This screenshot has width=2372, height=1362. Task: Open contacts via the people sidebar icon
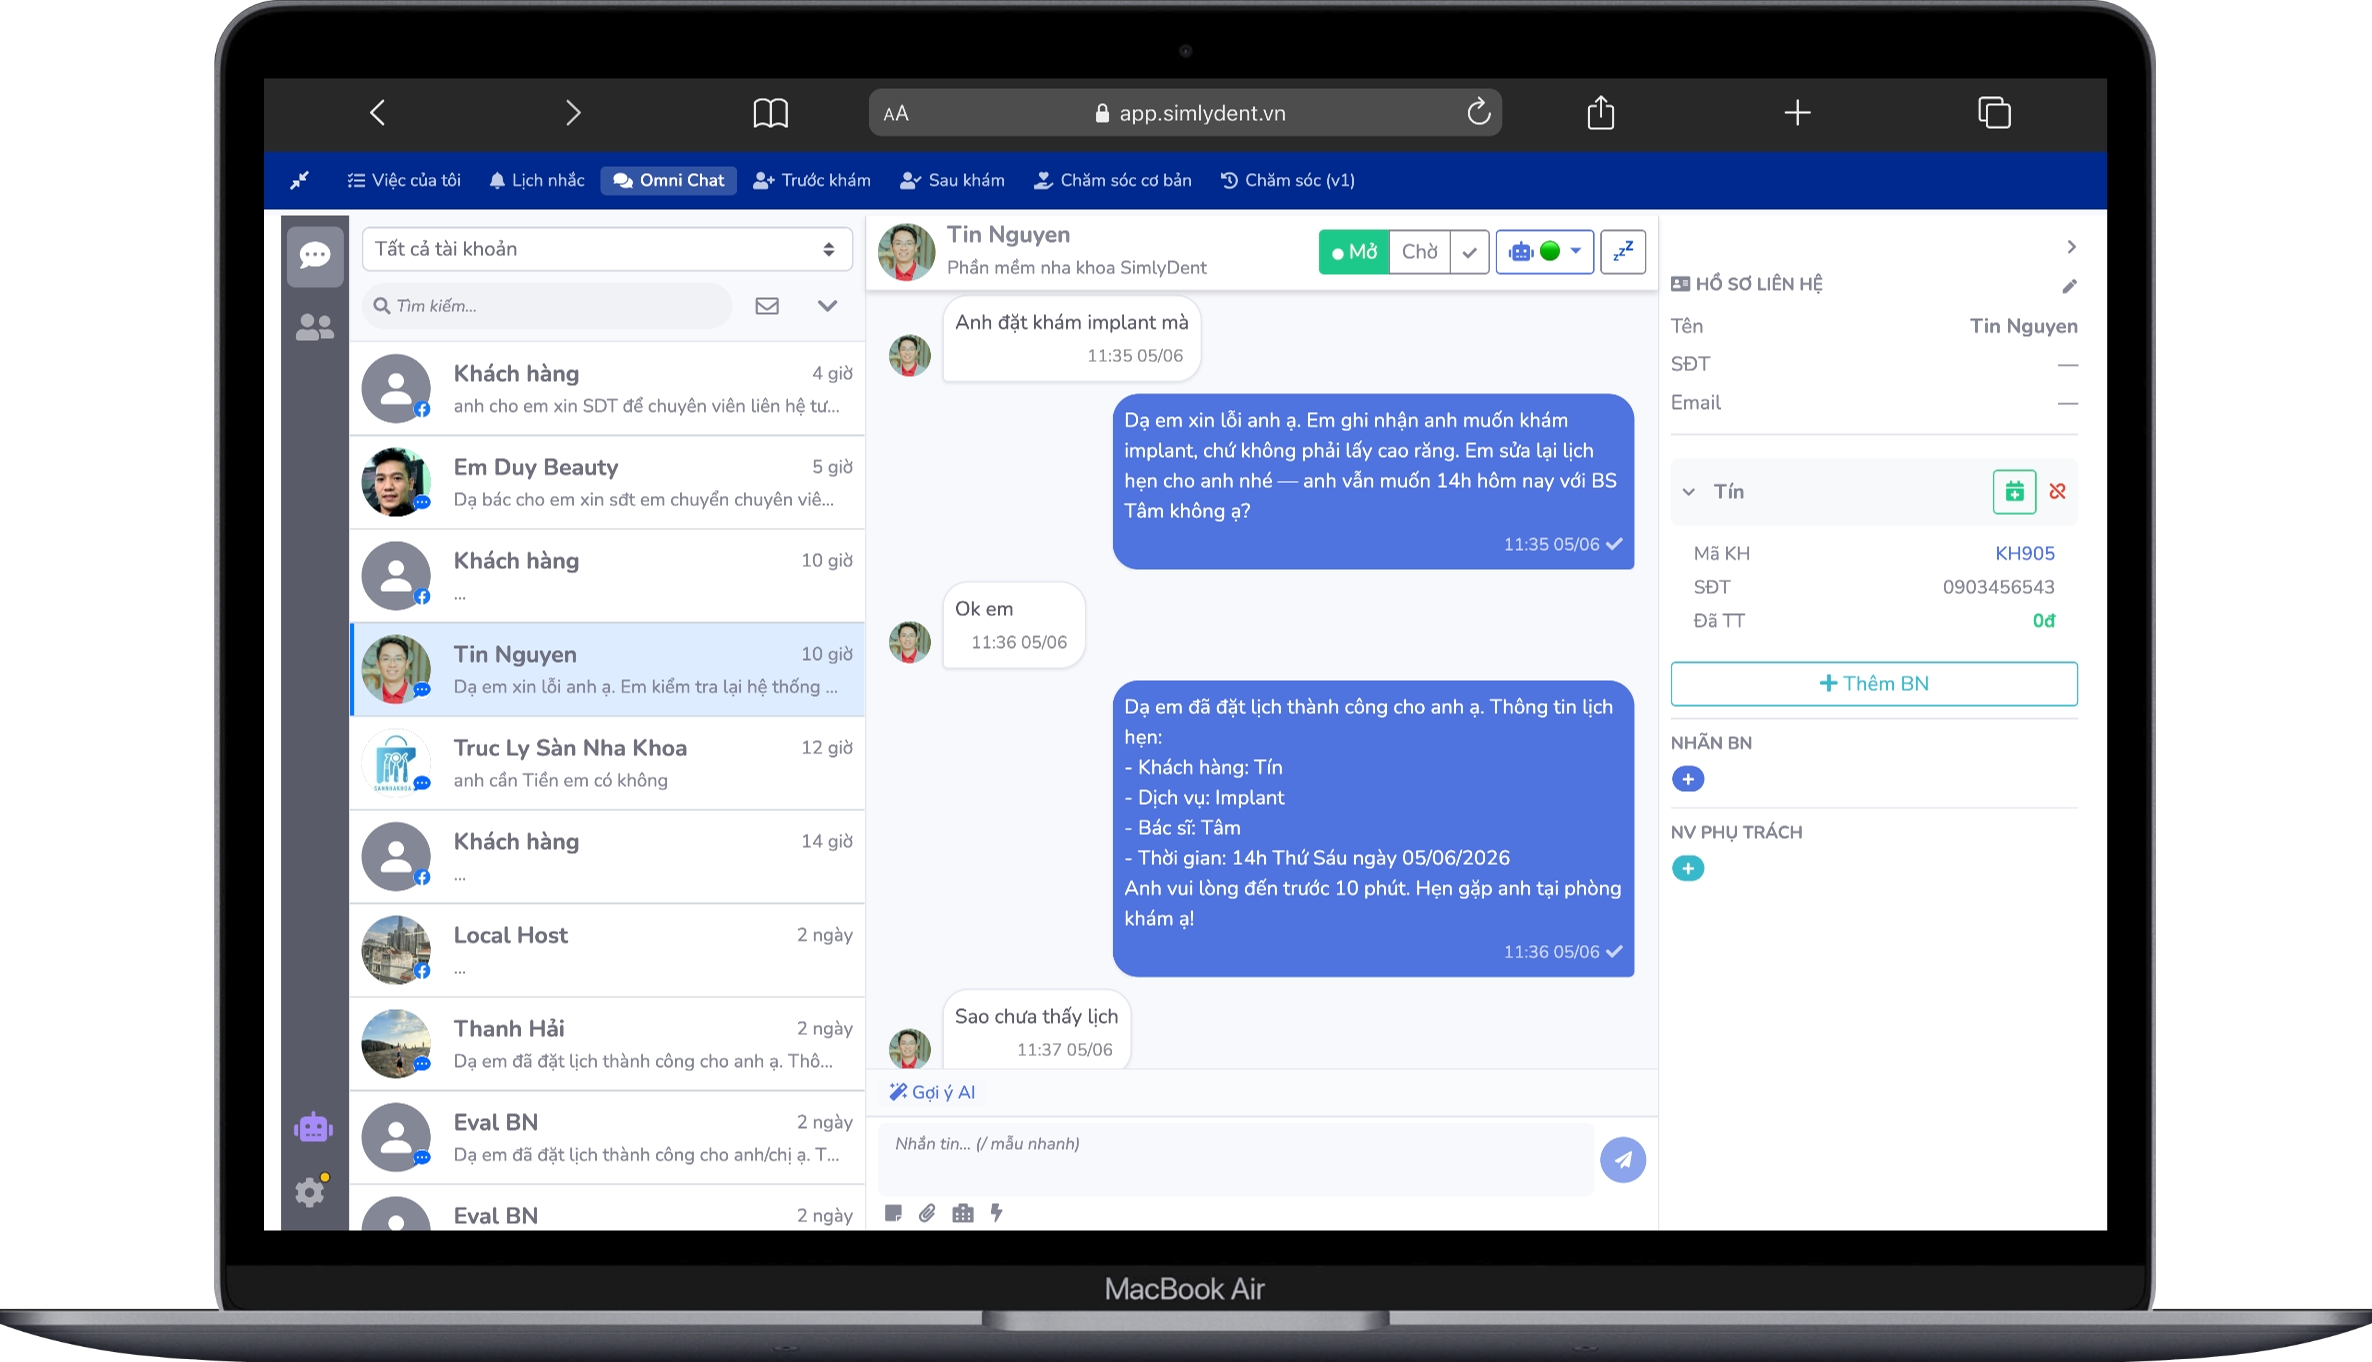click(x=315, y=327)
